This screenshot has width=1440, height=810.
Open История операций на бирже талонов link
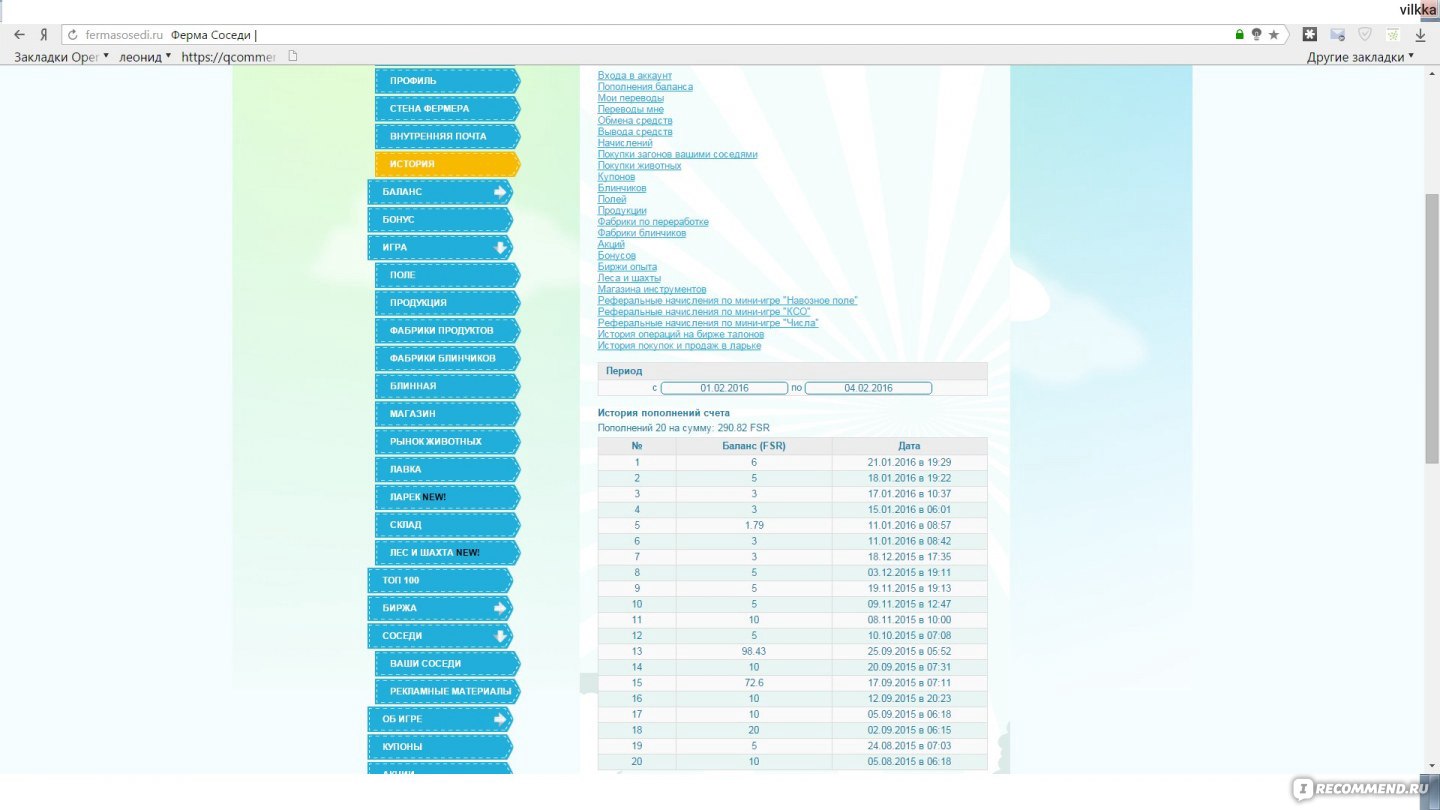click(x=681, y=335)
